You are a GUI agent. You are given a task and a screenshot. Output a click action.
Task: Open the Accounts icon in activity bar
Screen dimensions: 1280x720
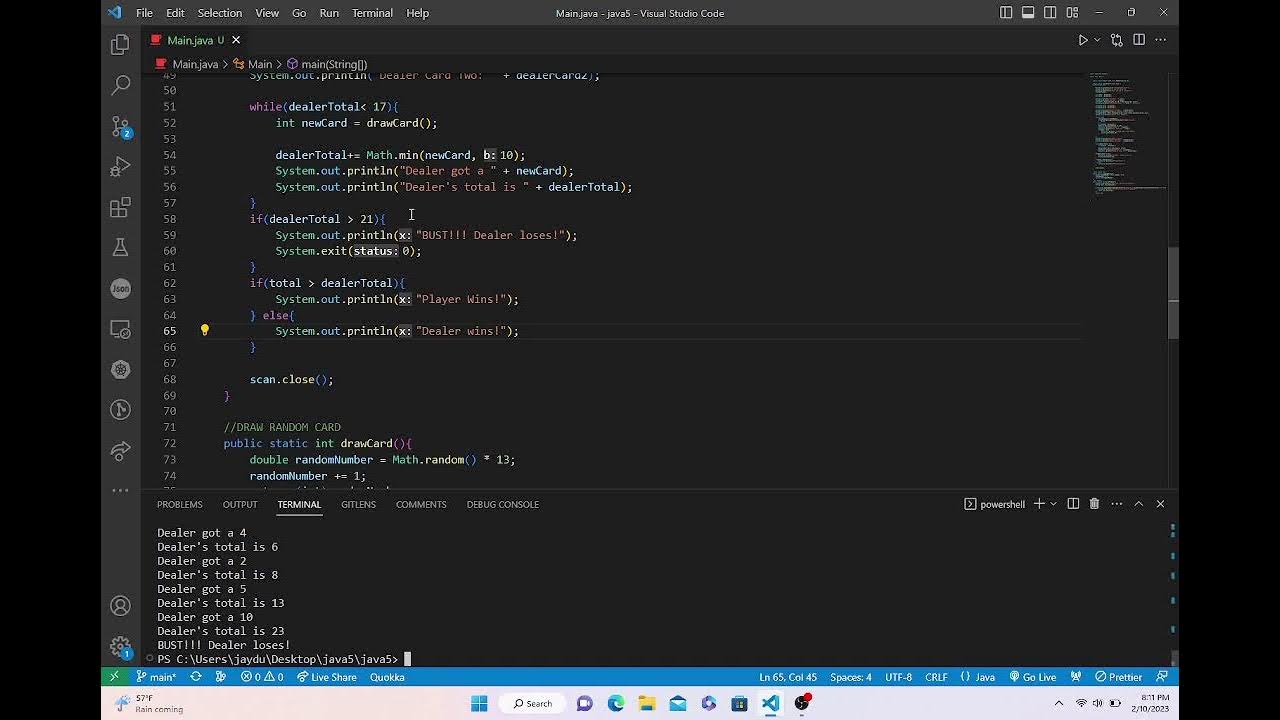pyautogui.click(x=121, y=606)
